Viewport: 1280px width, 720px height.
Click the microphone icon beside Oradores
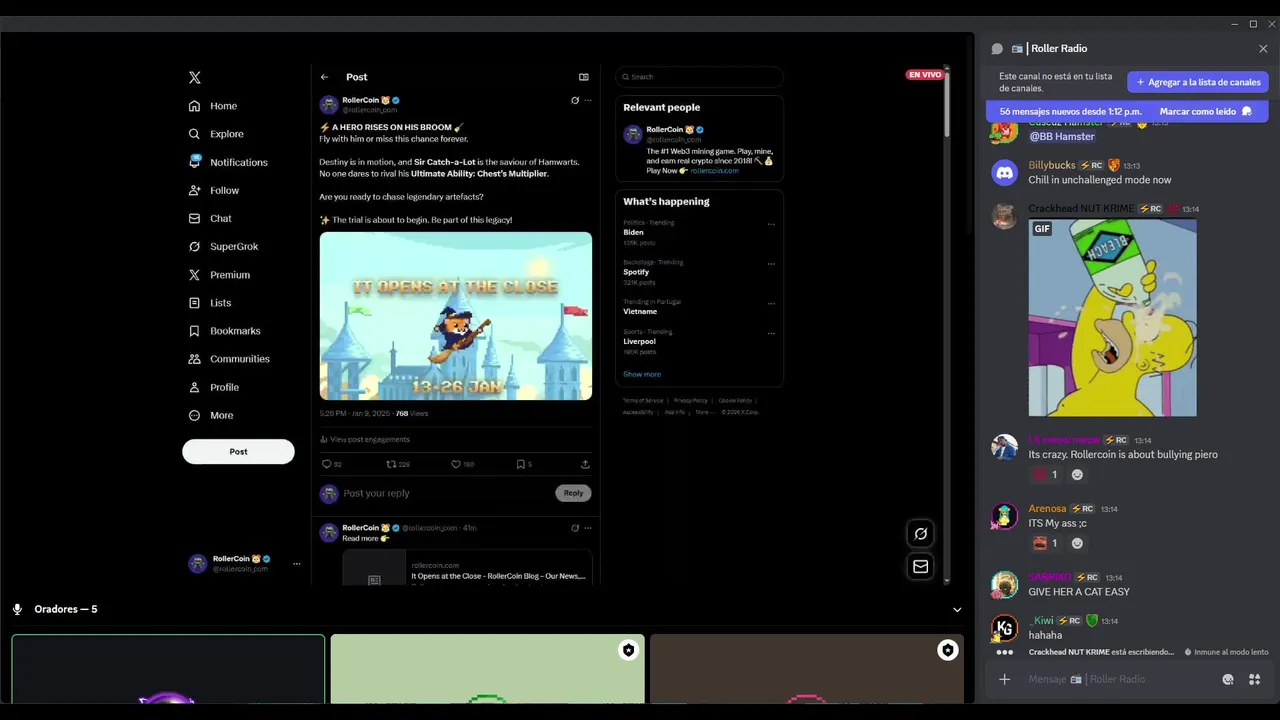18,609
